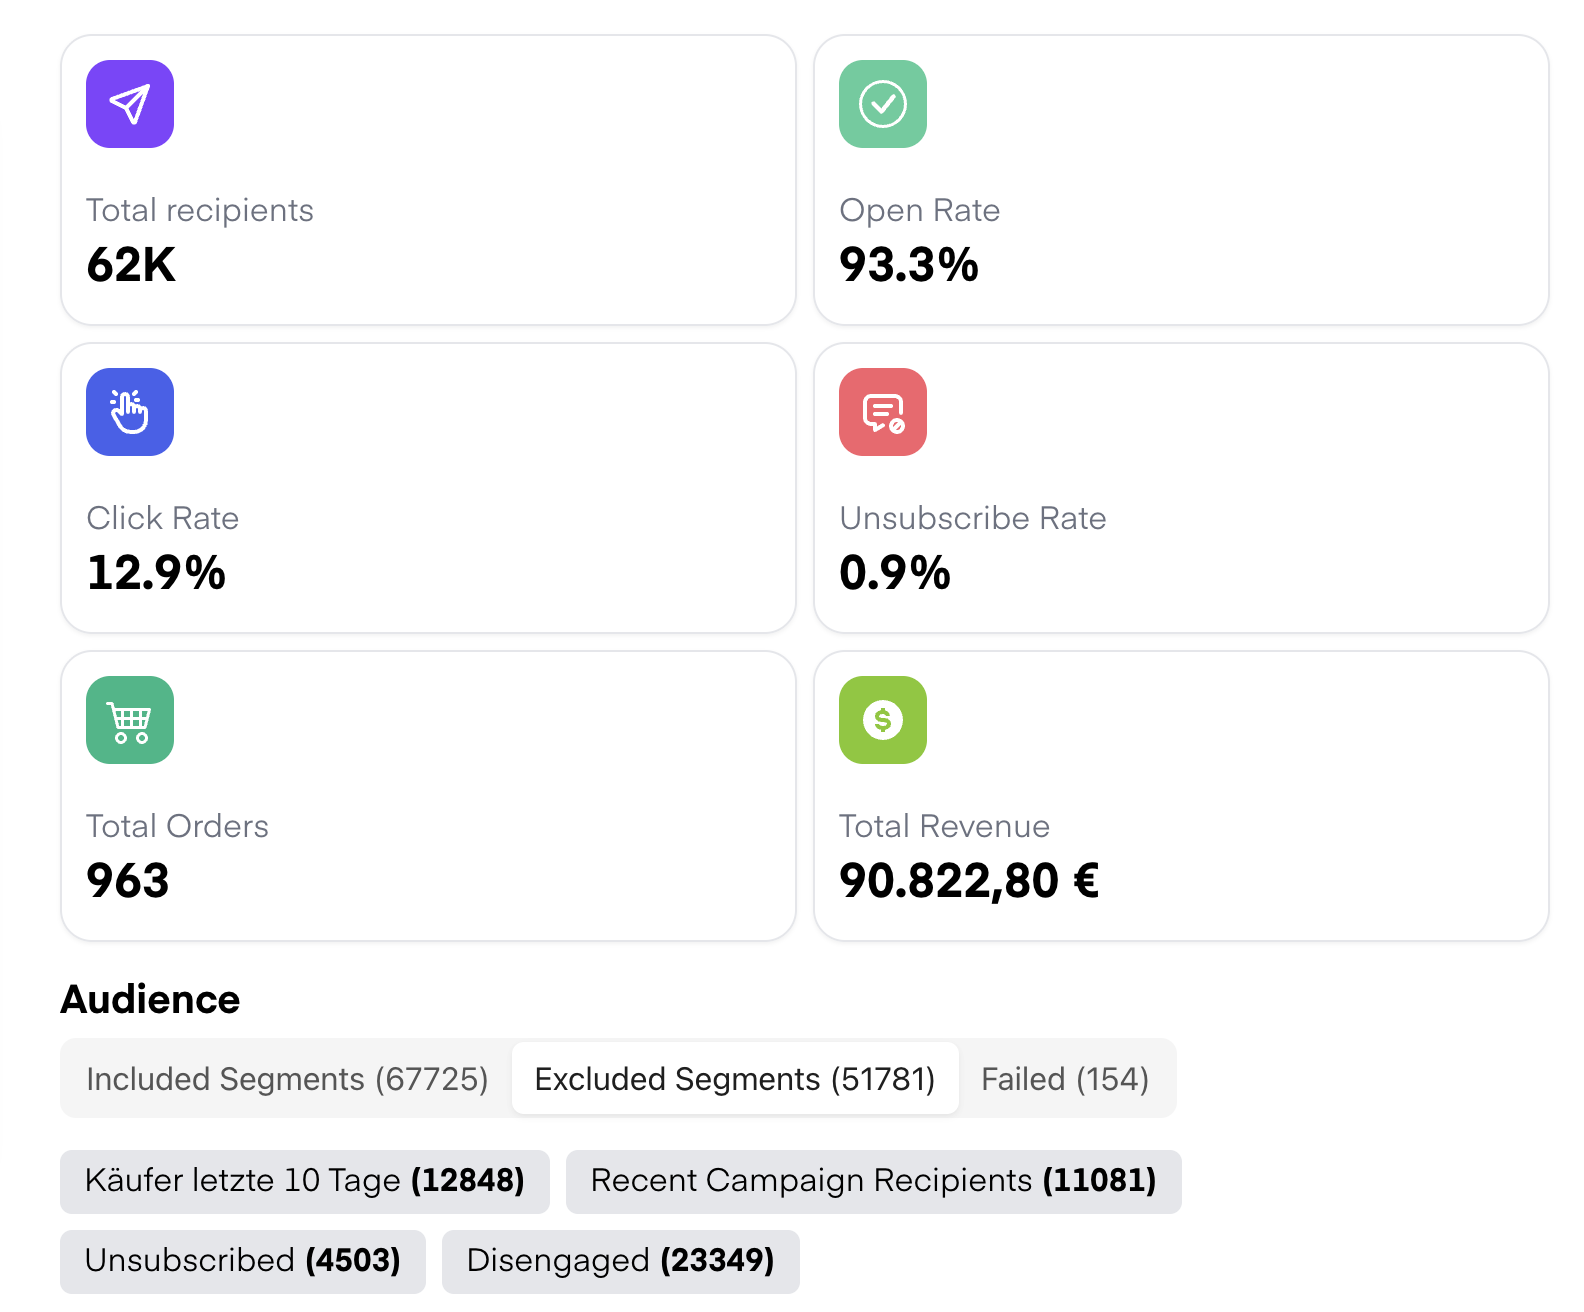1584x1312 pixels.
Task: Click the green checkmark Open Rate icon
Action: 882,104
